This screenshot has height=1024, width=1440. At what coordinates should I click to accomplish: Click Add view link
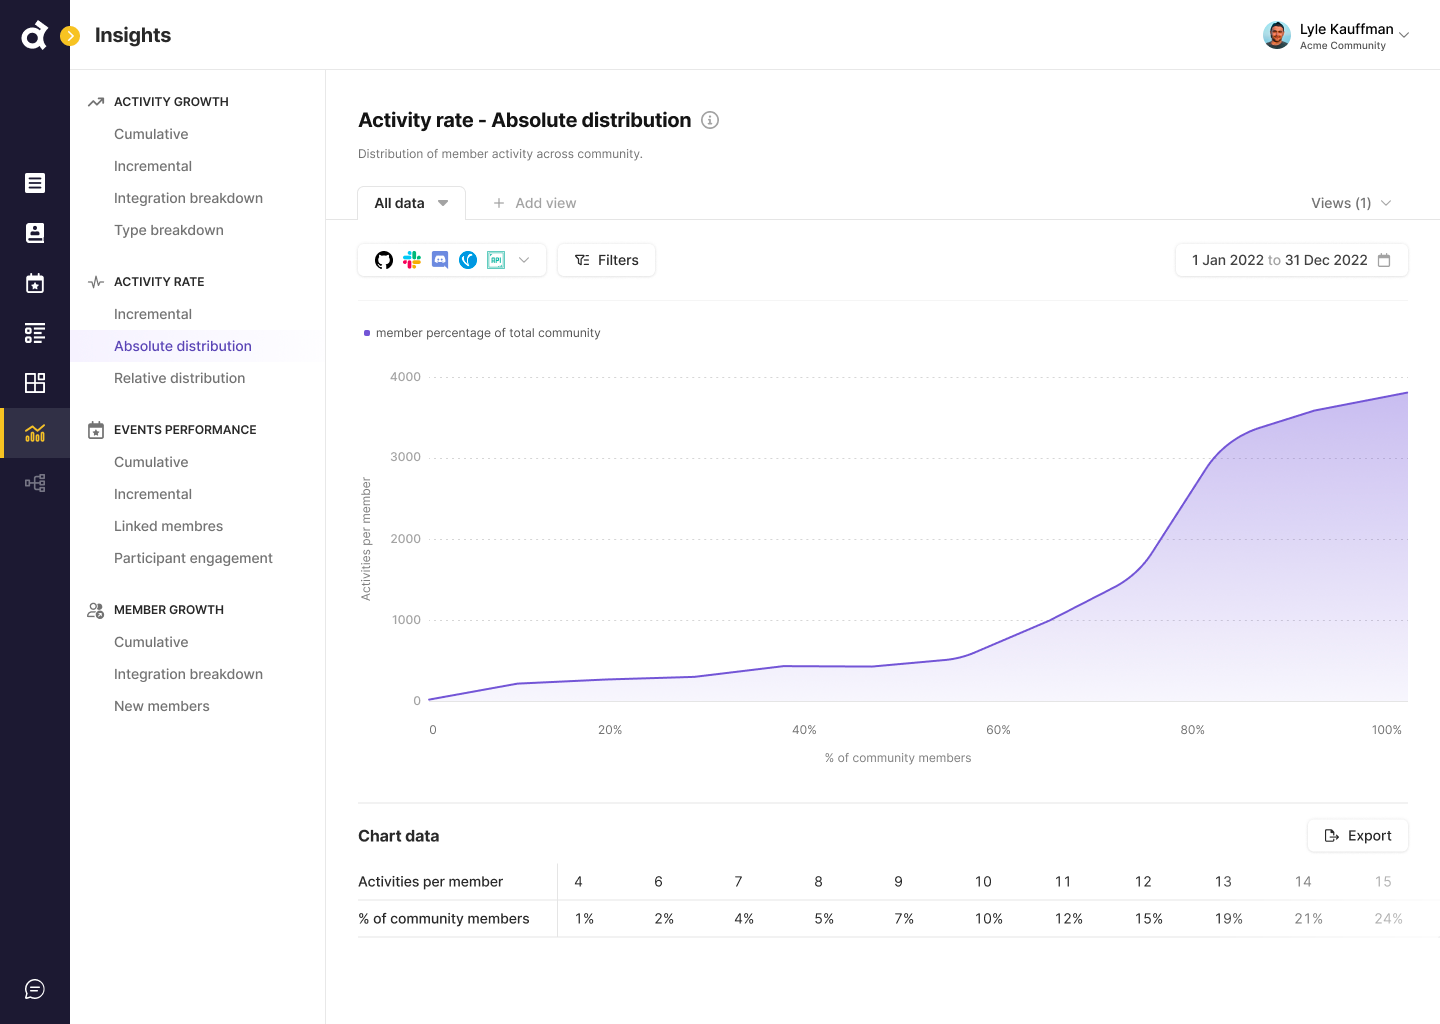tap(535, 203)
